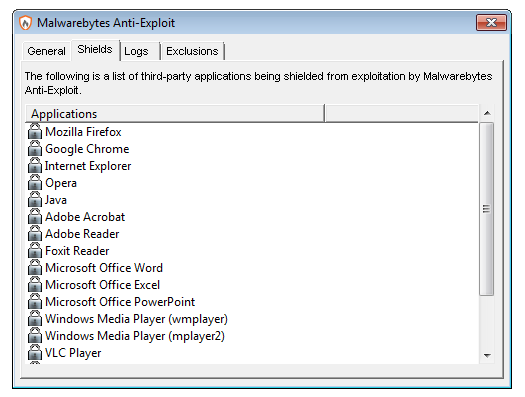This screenshot has width=525, height=397.
Task: Click the lock icon beside VLC Player
Action: tap(35, 353)
